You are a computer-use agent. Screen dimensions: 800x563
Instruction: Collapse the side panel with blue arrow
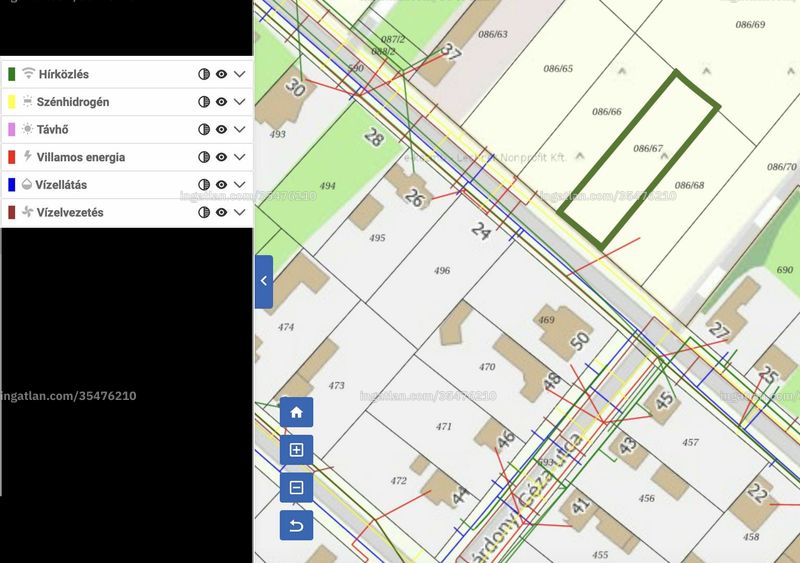point(264,281)
